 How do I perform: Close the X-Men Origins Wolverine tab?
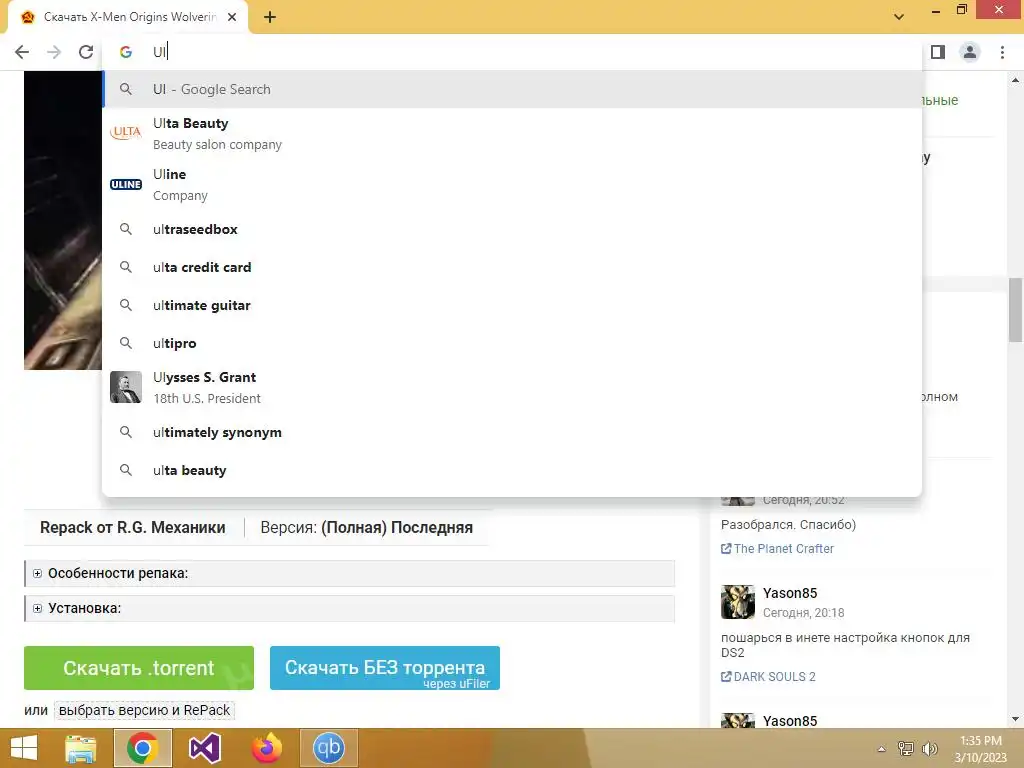click(232, 18)
